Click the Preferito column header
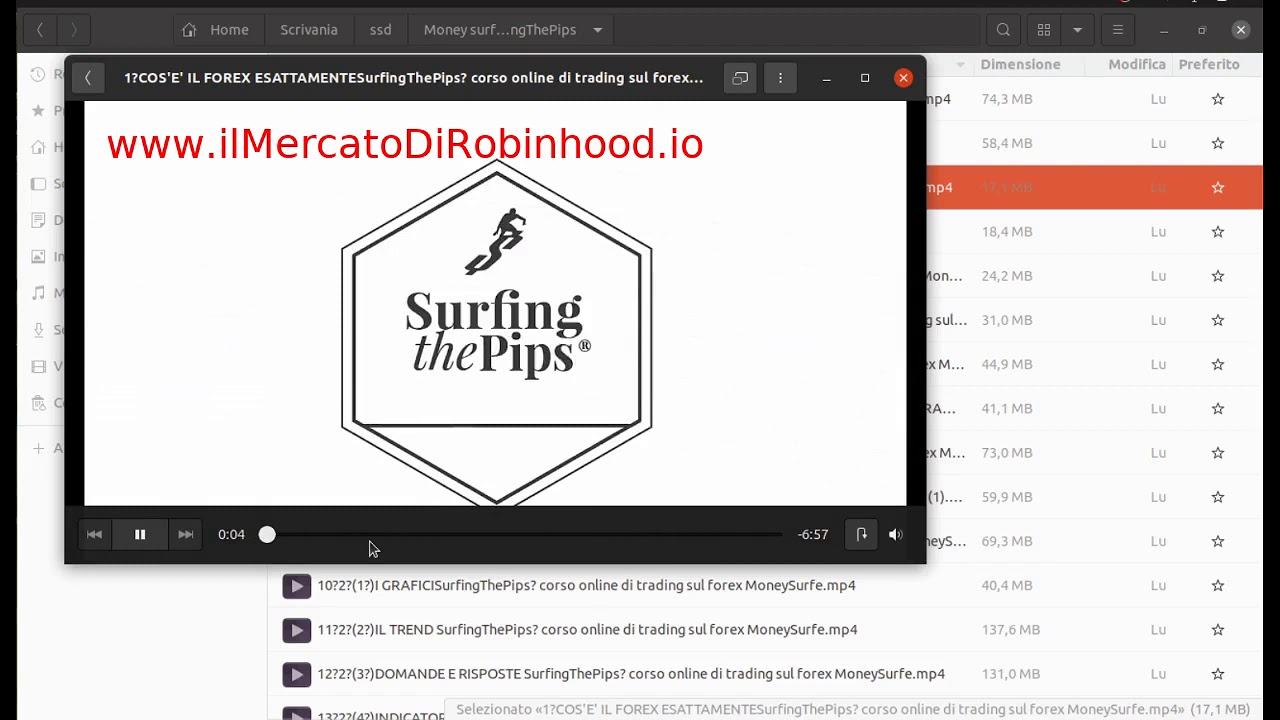This screenshot has height=720, width=1280. [x=1209, y=64]
